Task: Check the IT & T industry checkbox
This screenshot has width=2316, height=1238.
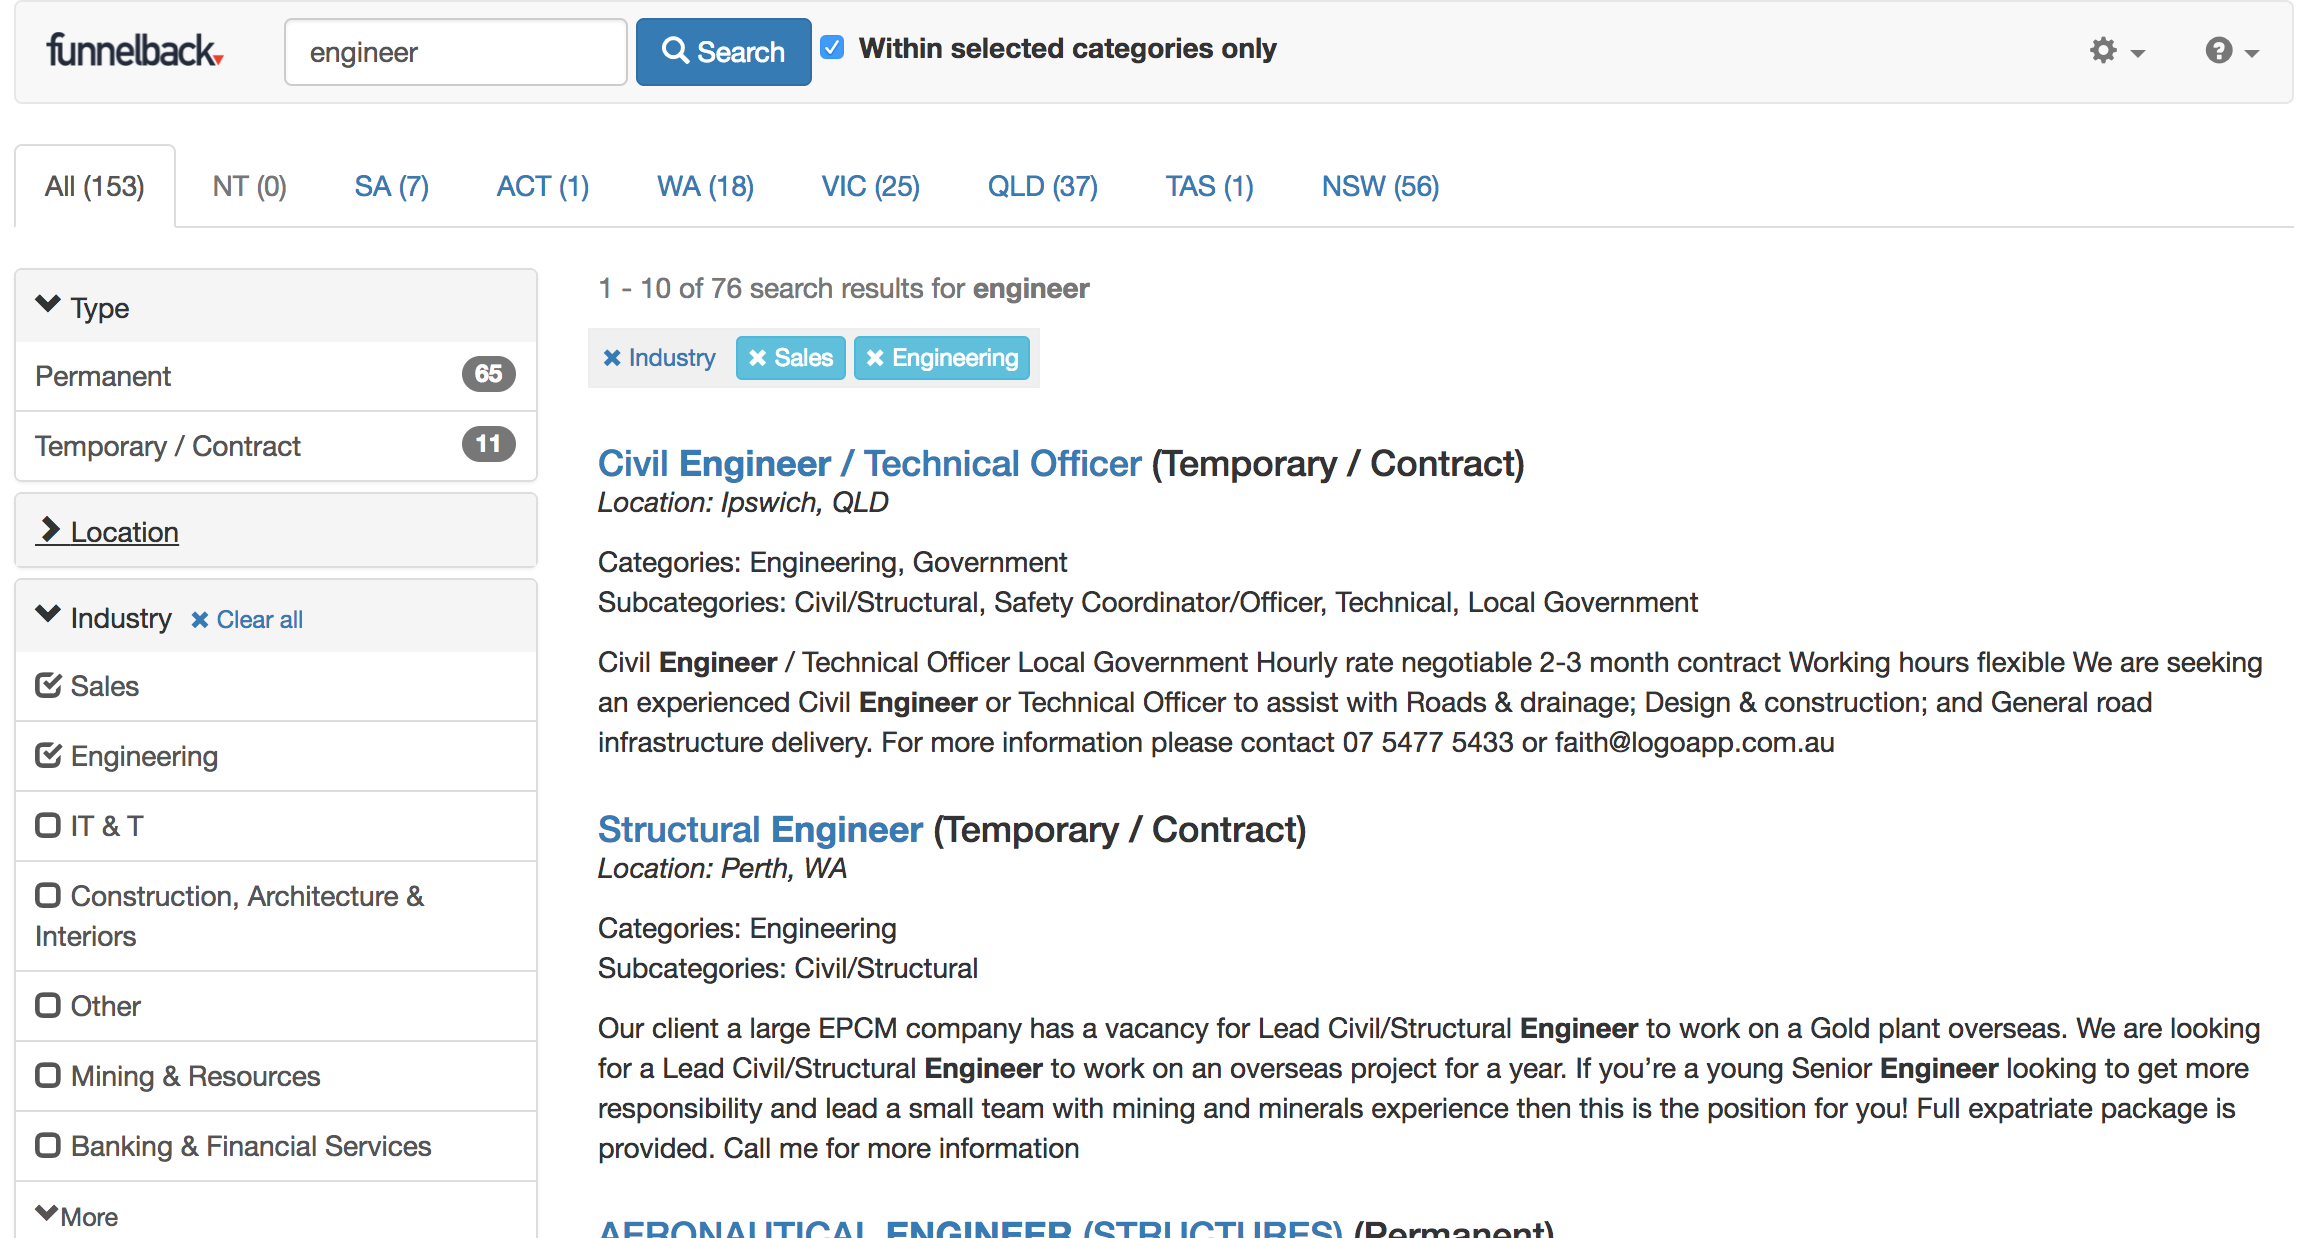Action: (x=48, y=826)
